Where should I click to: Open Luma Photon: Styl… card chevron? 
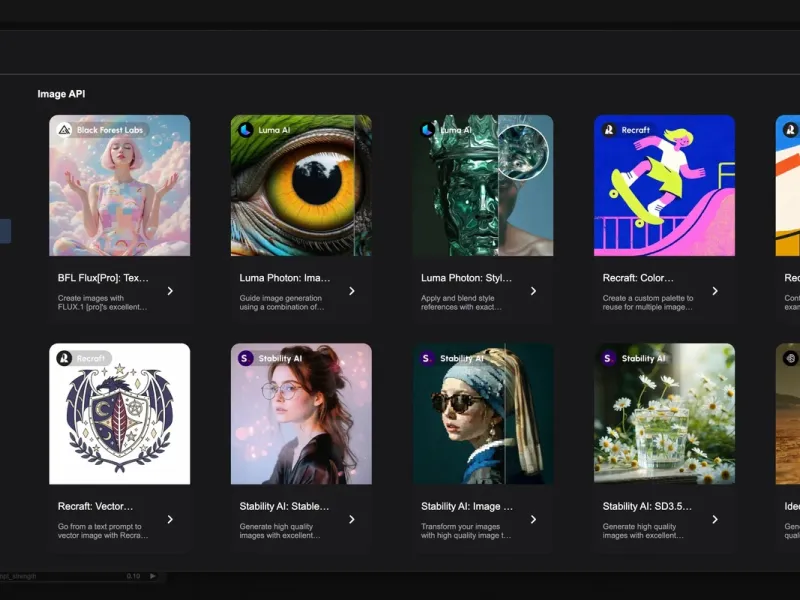tap(533, 291)
